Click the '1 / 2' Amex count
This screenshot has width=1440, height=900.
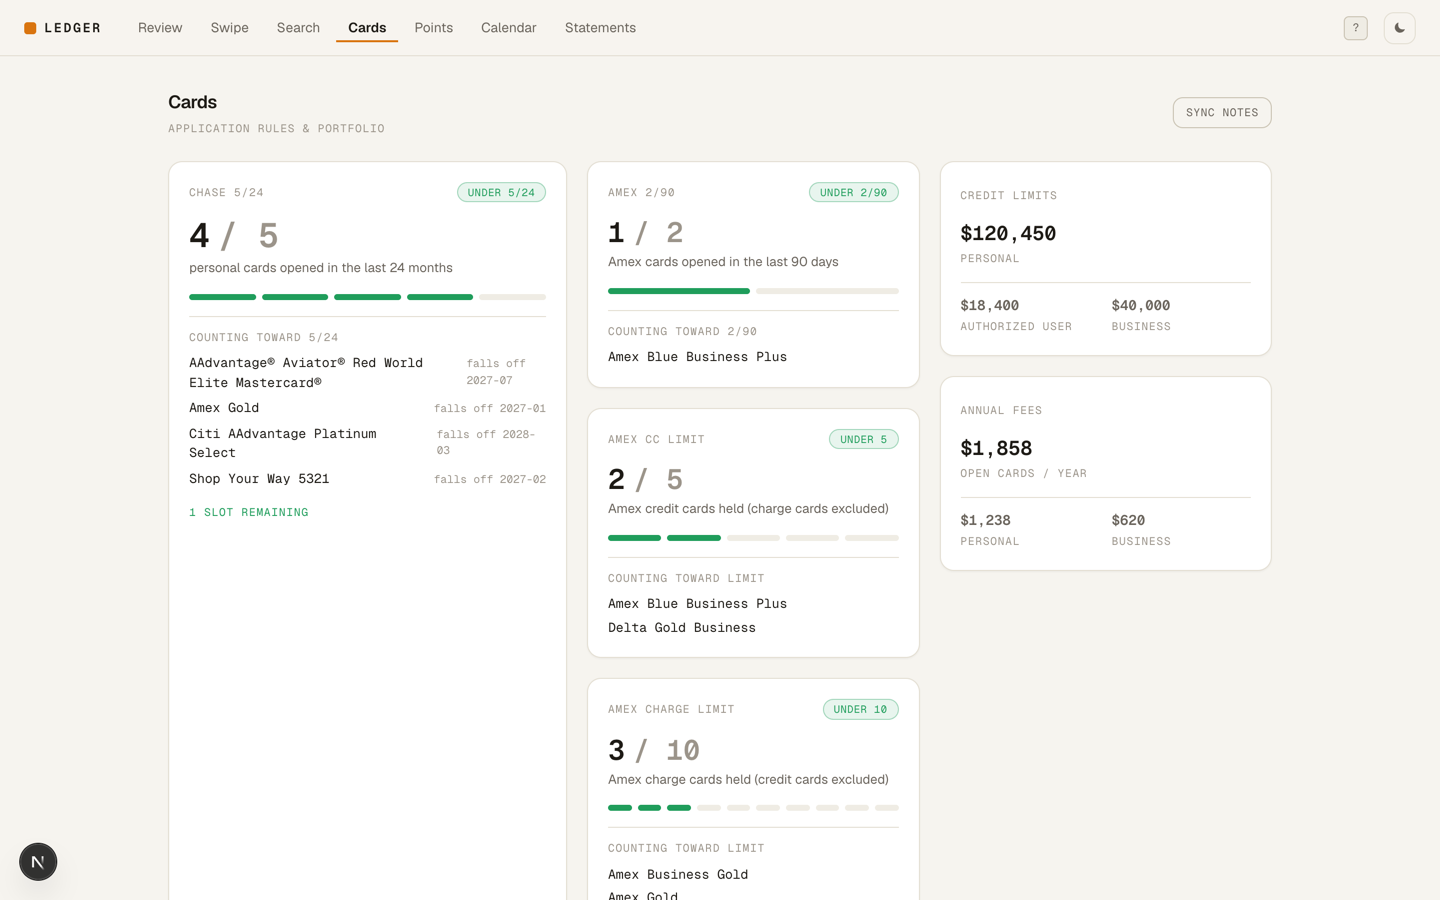(x=646, y=233)
